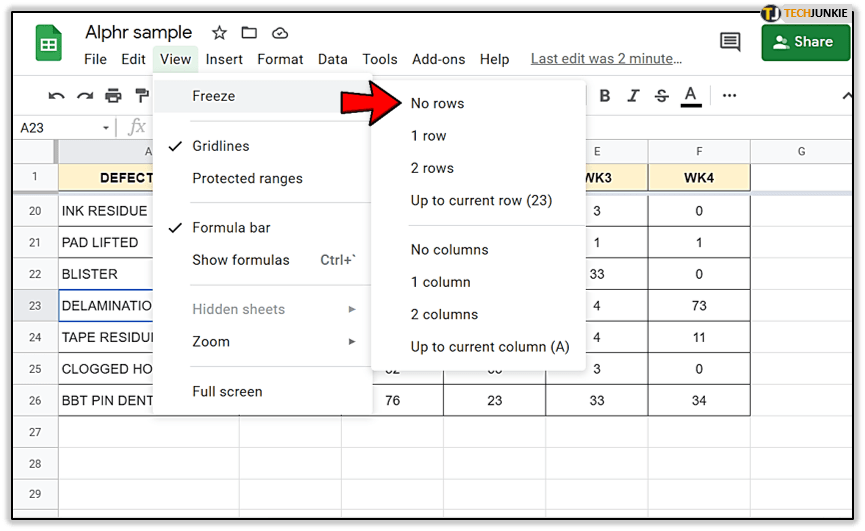
Task: Click the Redo arrow in toolbar
Action: tap(85, 96)
